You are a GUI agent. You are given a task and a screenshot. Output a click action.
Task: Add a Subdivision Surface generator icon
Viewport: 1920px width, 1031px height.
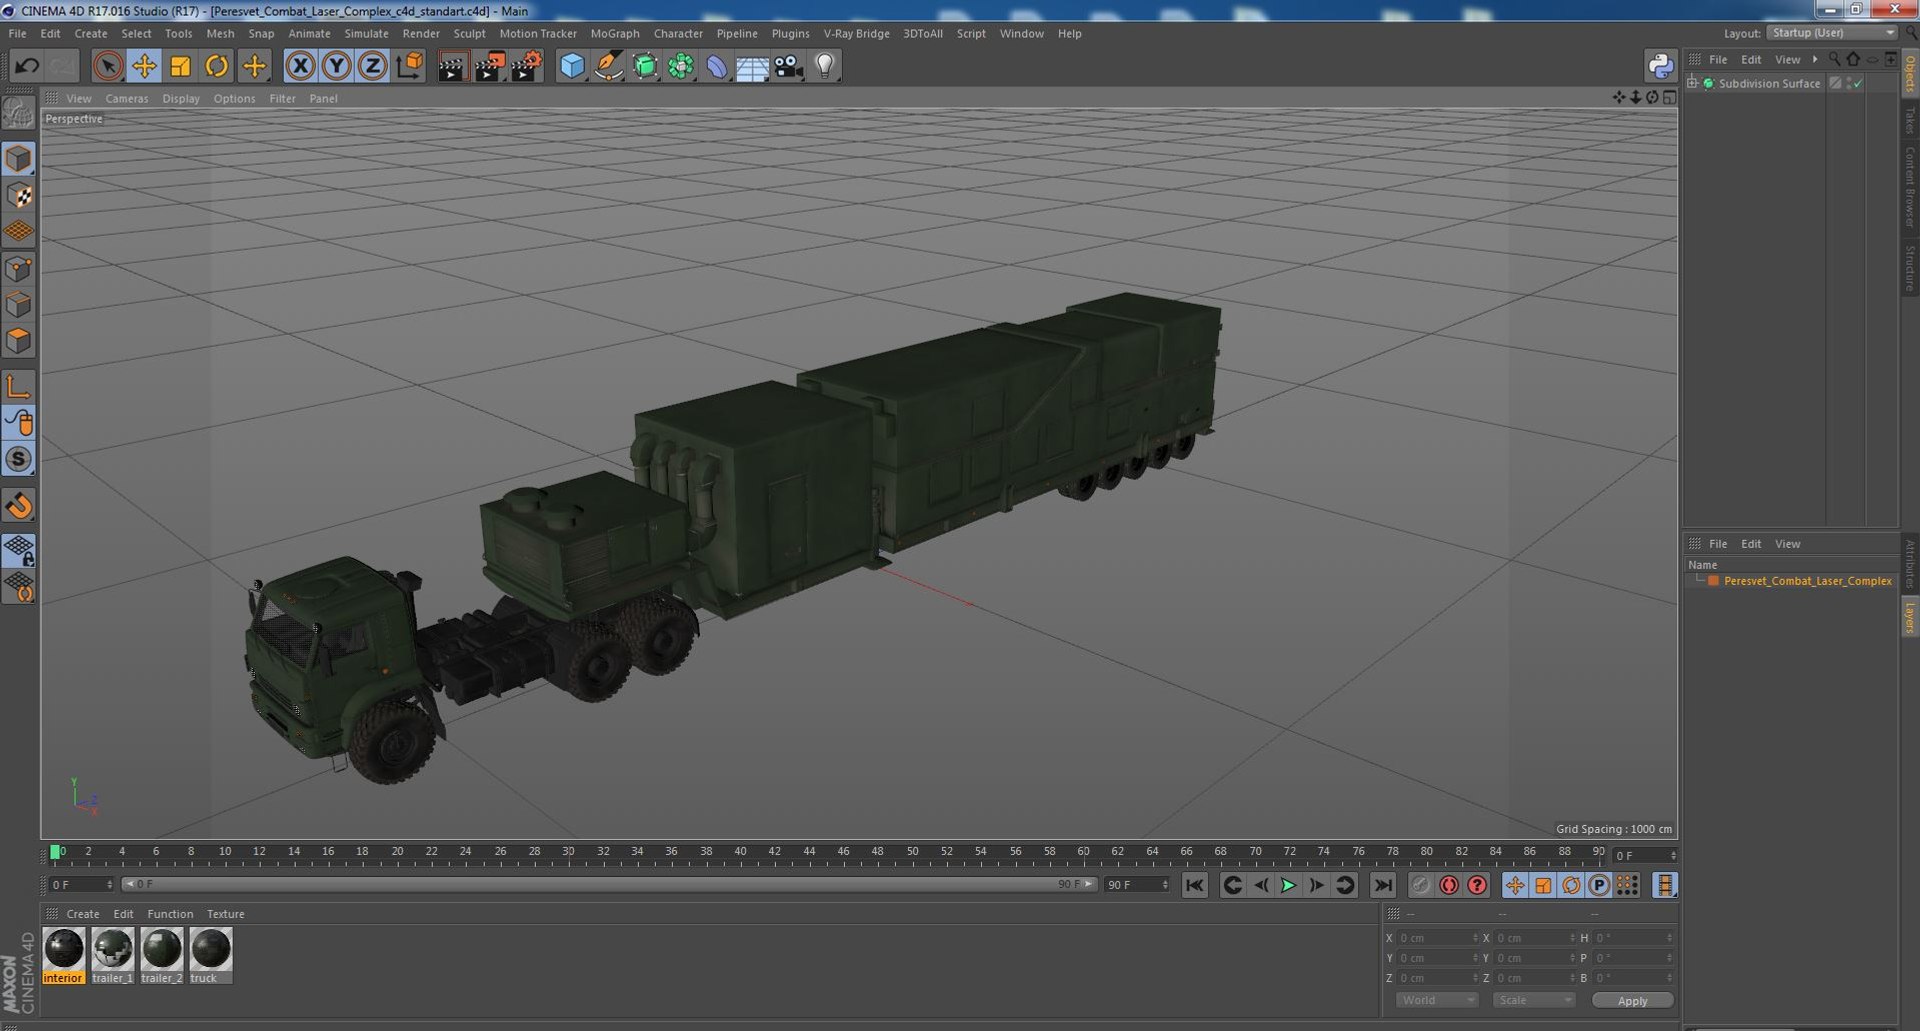[645, 66]
